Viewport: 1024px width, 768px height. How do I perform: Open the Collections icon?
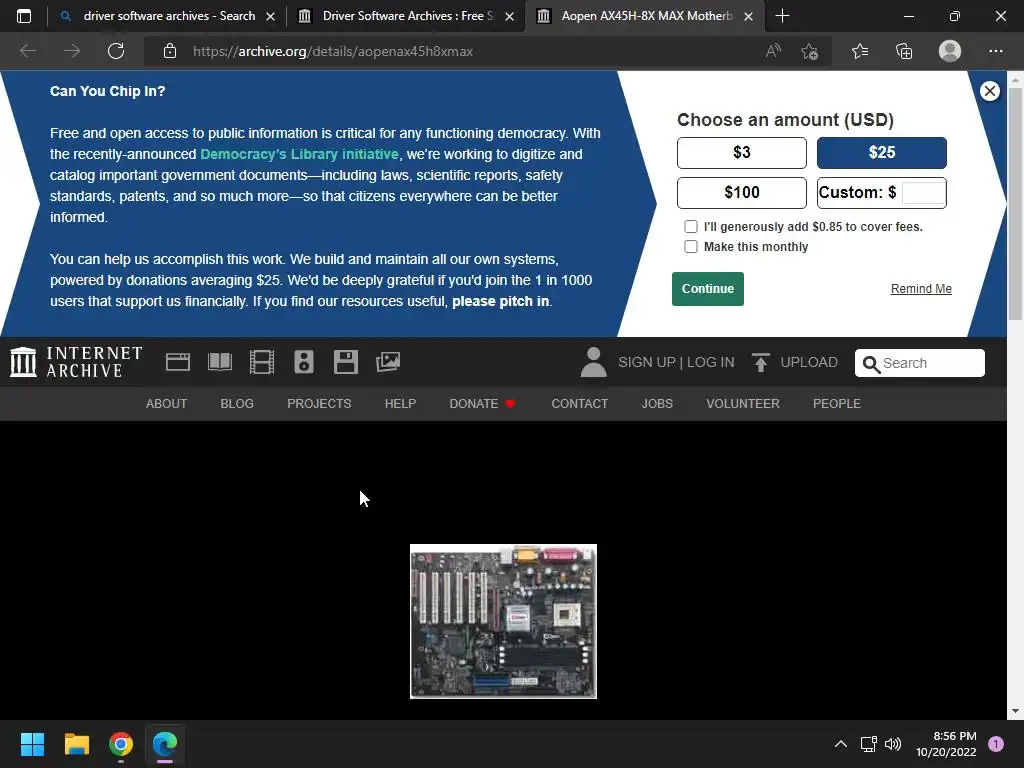pos(904,51)
